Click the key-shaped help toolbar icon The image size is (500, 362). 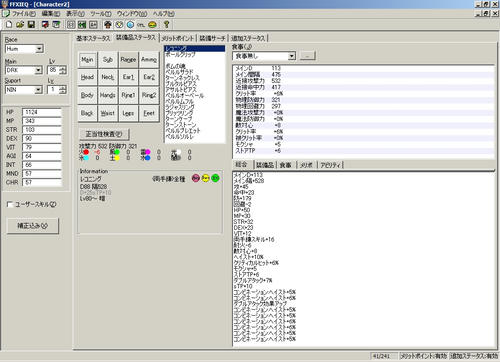click(x=167, y=24)
